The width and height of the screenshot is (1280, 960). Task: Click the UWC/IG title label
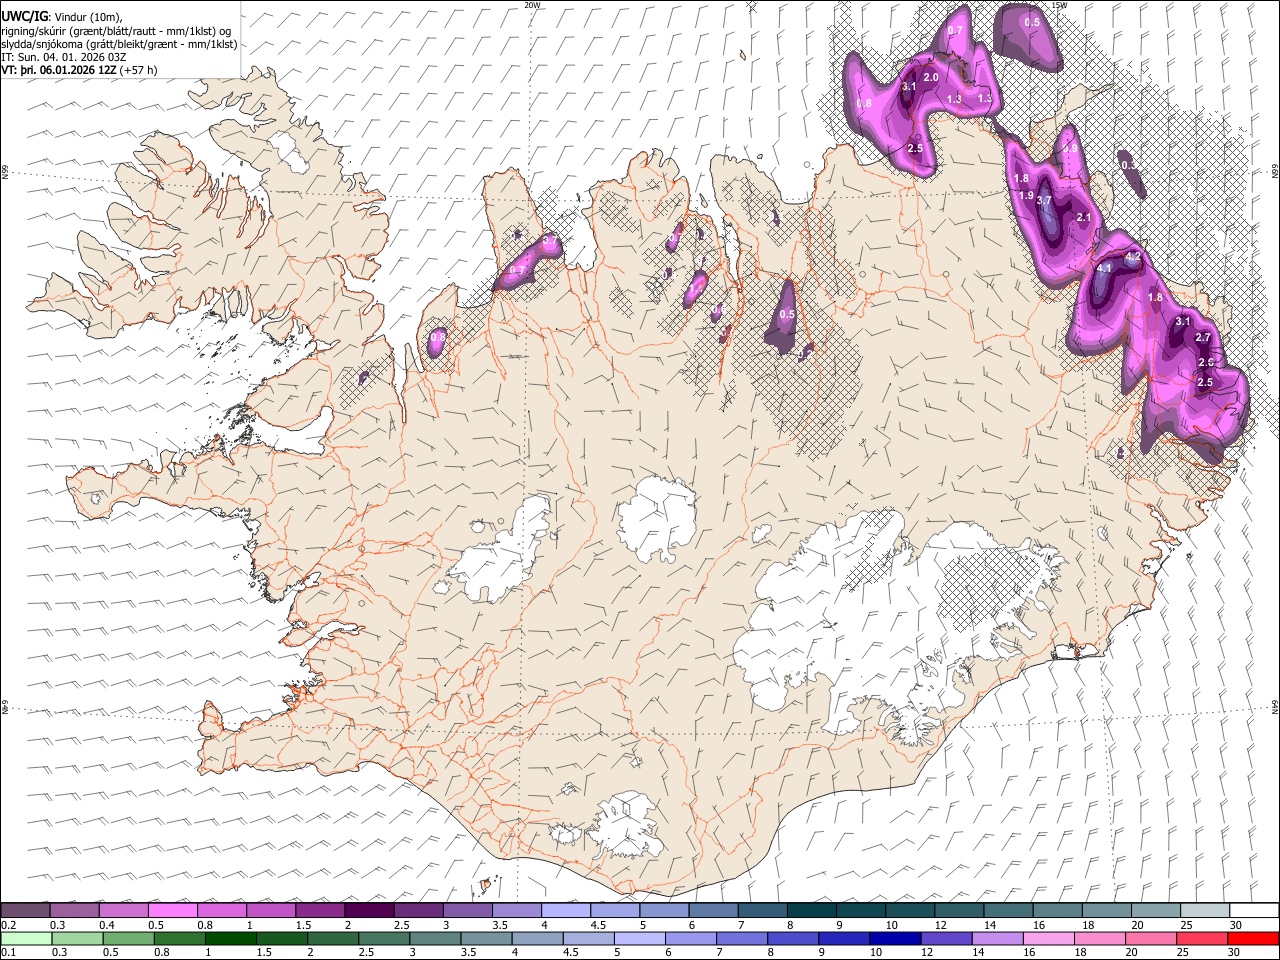[23, 15]
